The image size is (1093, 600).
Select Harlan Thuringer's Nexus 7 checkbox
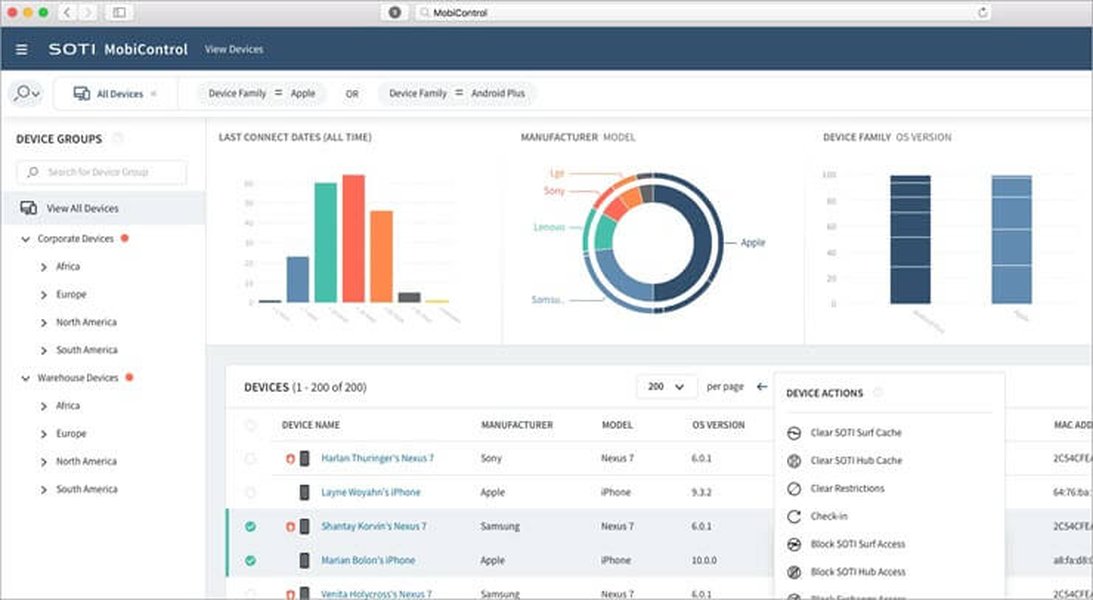coord(250,459)
